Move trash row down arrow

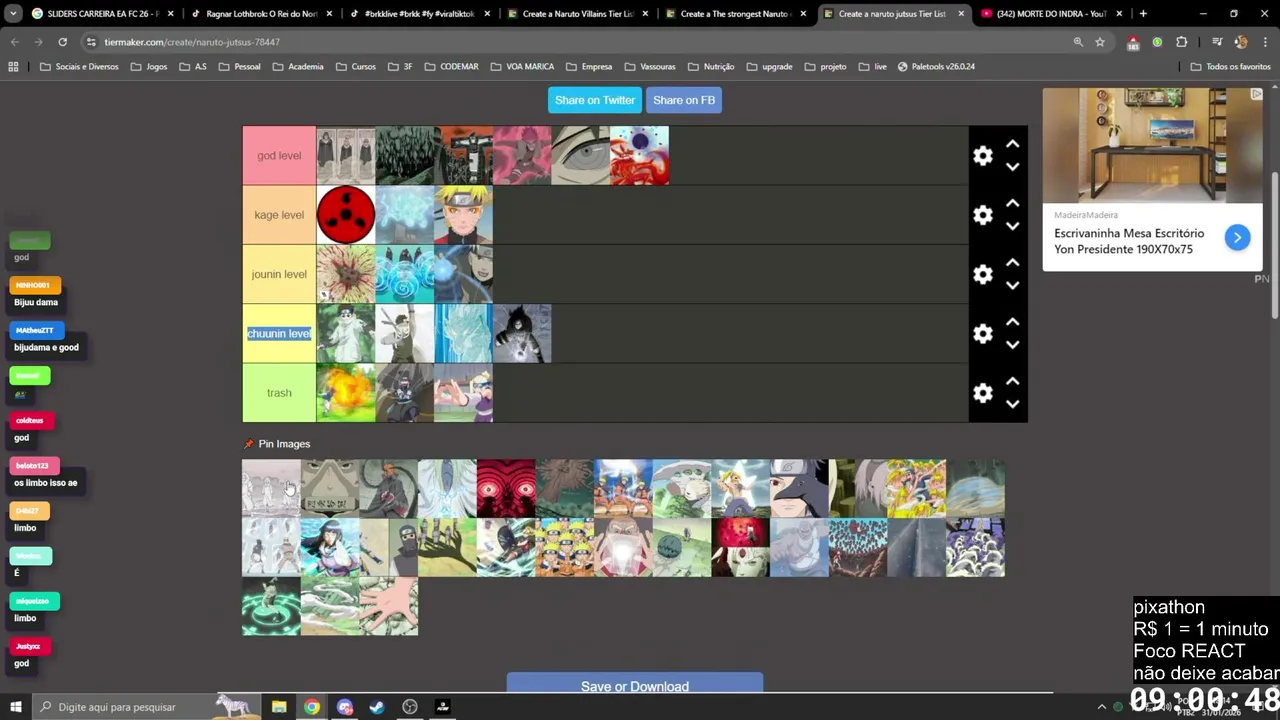[1012, 404]
